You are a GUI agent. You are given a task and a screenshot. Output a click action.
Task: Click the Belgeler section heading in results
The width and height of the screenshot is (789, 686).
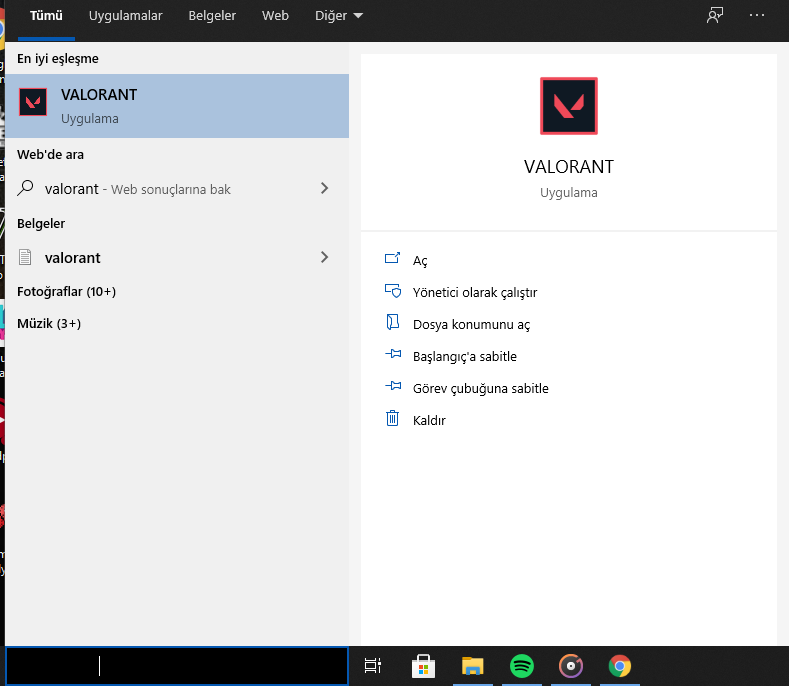pyautogui.click(x=41, y=223)
